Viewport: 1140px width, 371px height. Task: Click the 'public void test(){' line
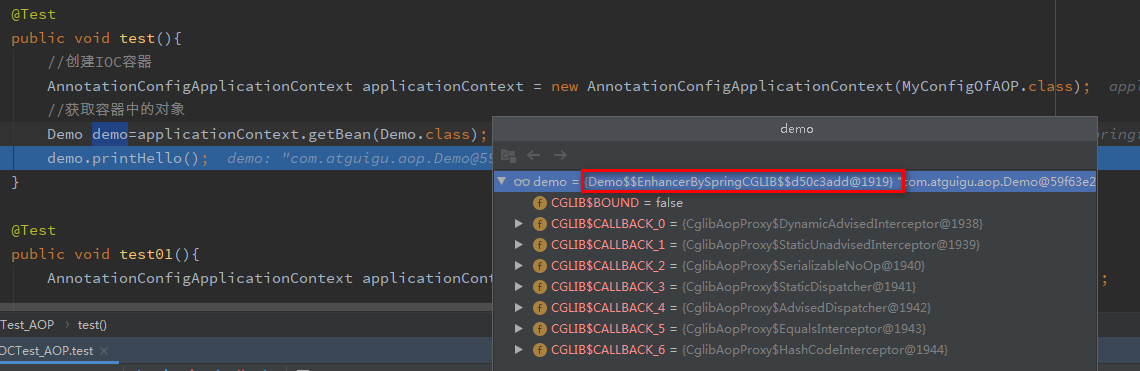click(x=96, y=38)
